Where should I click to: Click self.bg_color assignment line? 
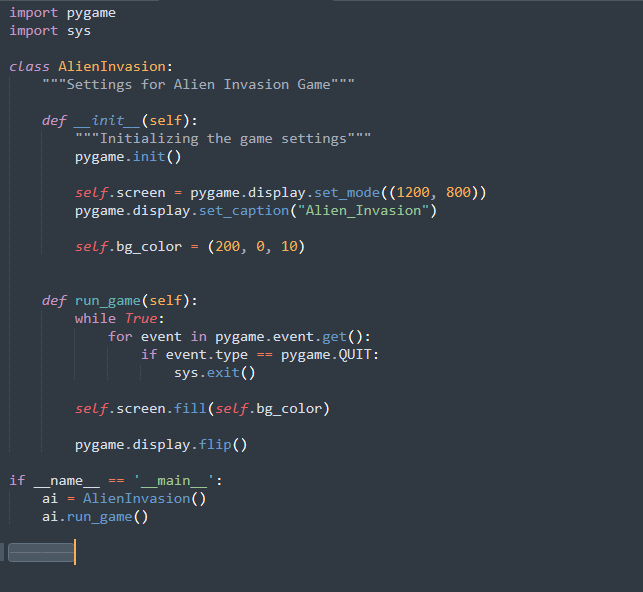click(x=190, y=247)
